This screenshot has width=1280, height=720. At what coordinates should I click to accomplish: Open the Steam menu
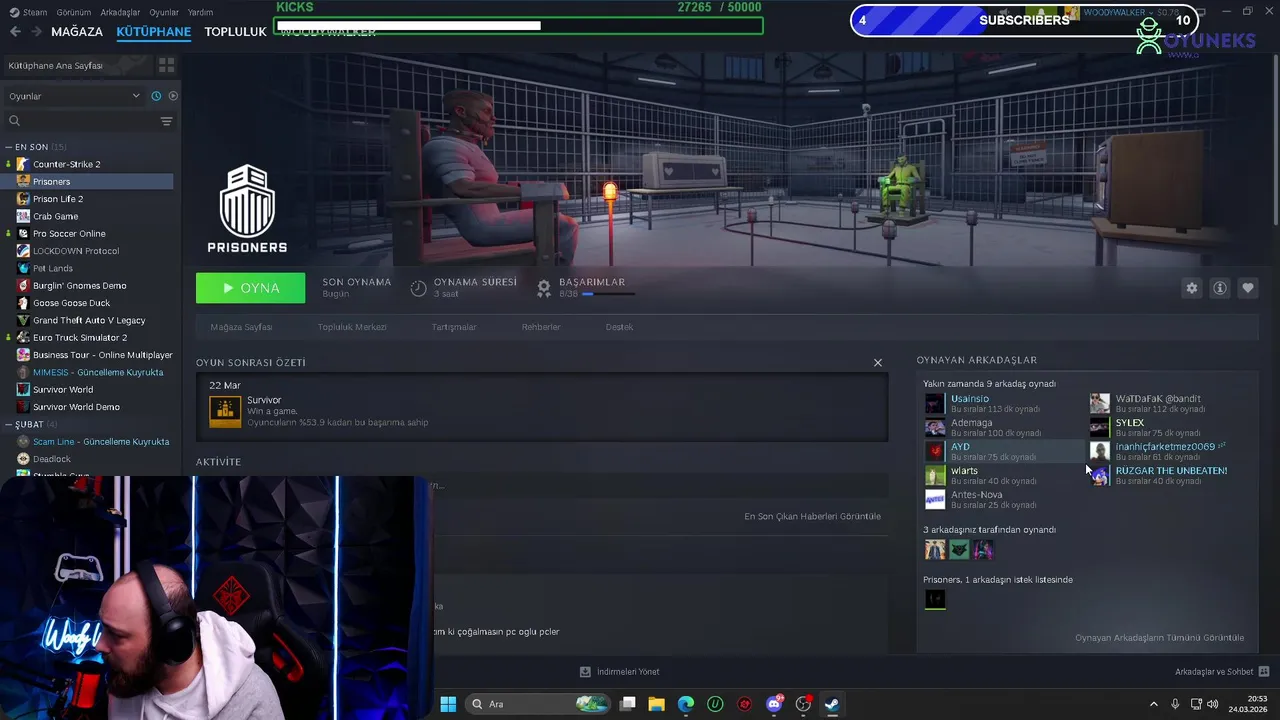(x=28, y=12)
